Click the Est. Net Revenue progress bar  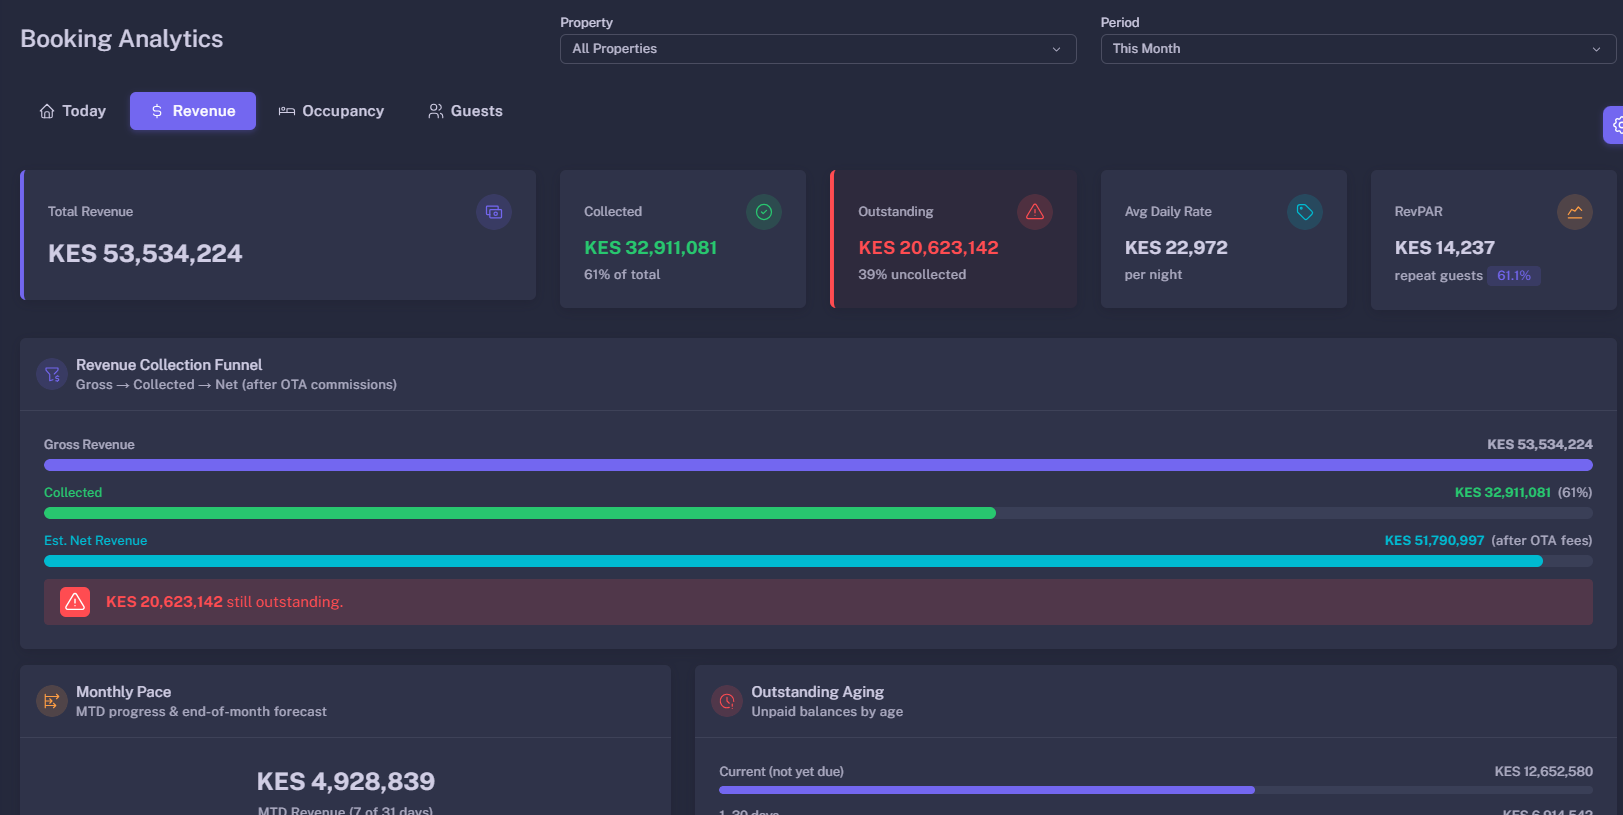tap(793, 561)
